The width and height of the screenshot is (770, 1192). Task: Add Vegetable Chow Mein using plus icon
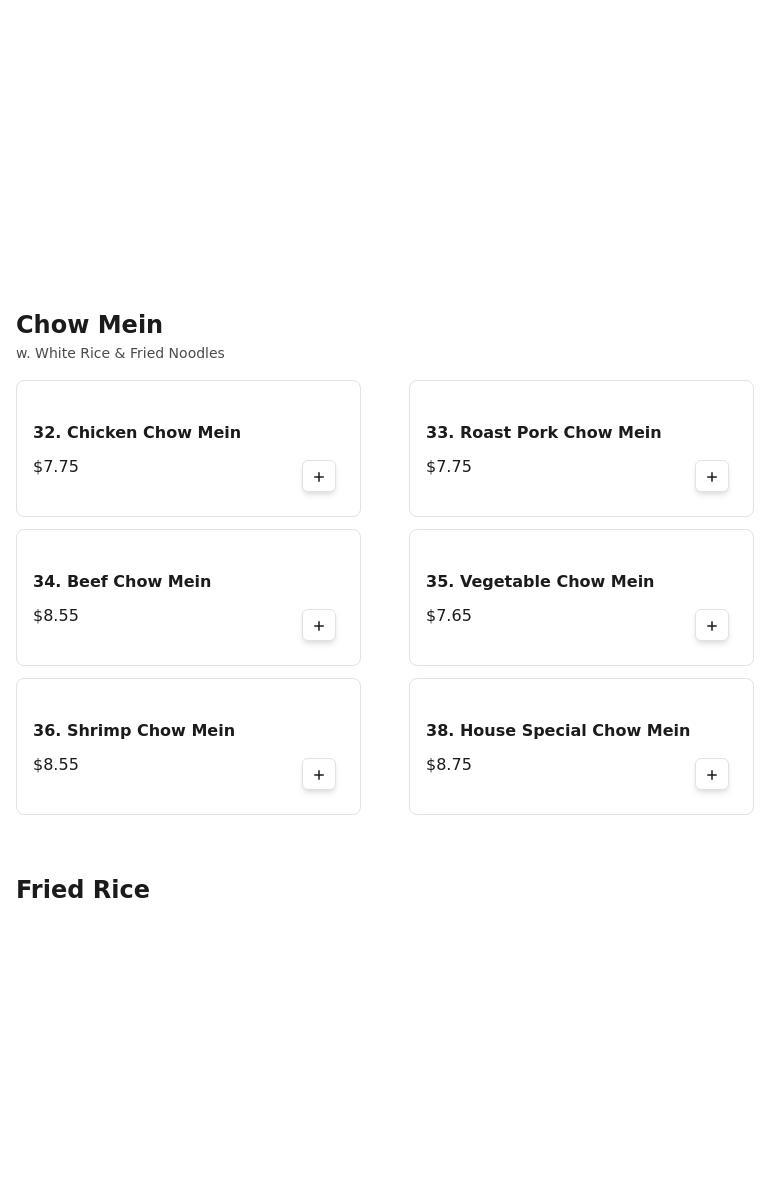click(712, 626)
